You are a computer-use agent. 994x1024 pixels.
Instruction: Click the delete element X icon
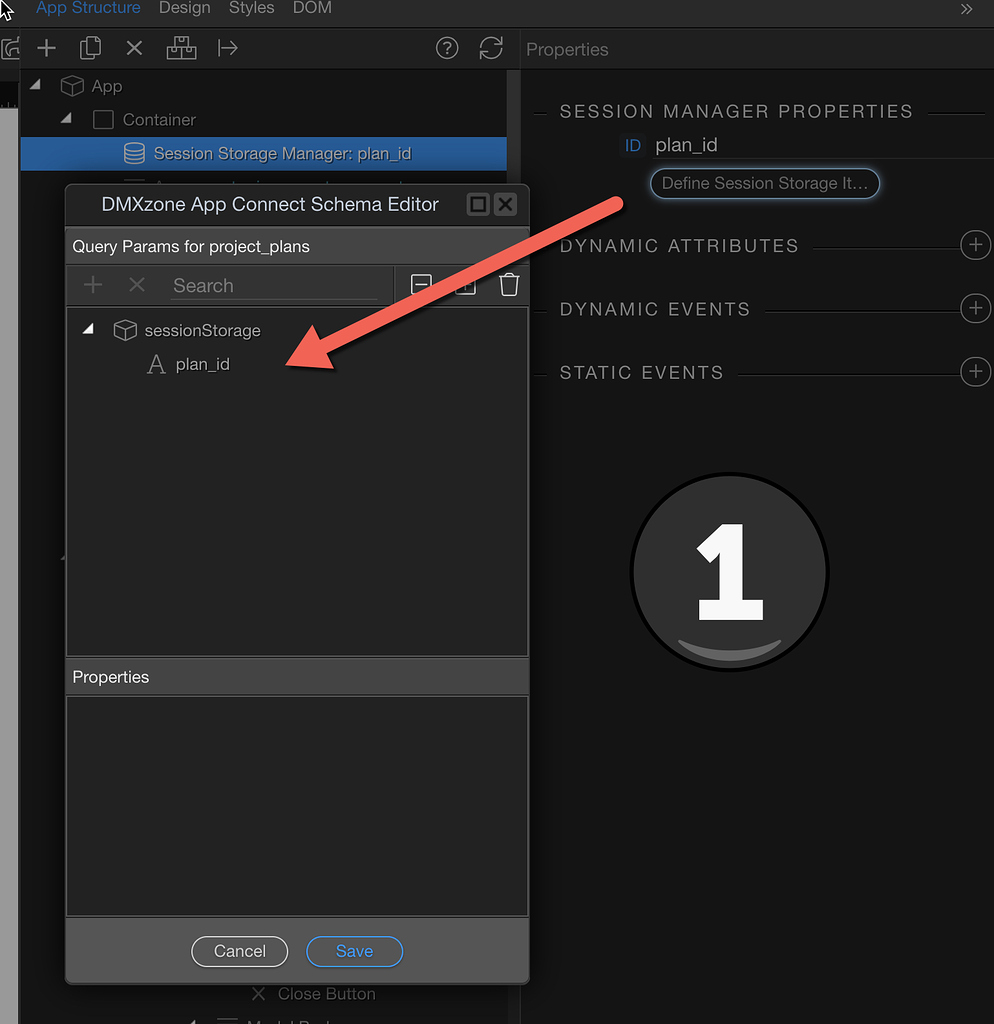coord(135,48)
